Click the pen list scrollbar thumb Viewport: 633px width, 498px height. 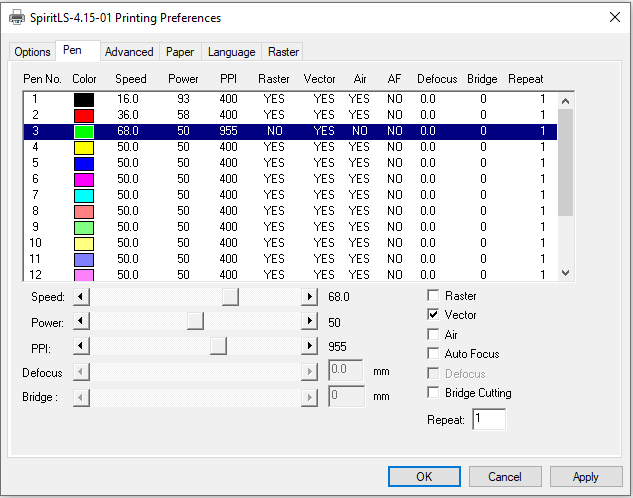pos(566,163)
